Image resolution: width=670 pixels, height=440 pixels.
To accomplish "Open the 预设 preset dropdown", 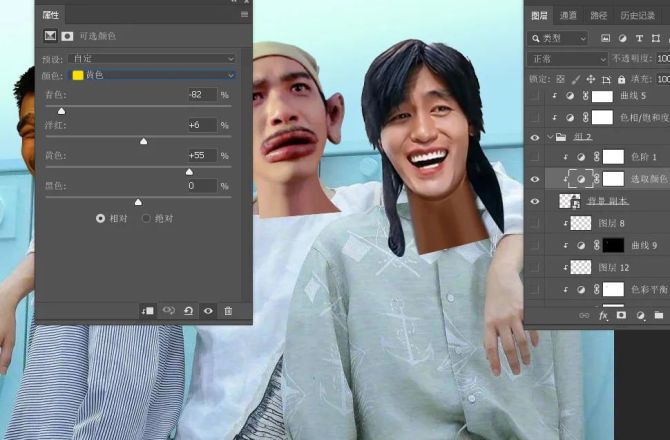I will [151, 59].
